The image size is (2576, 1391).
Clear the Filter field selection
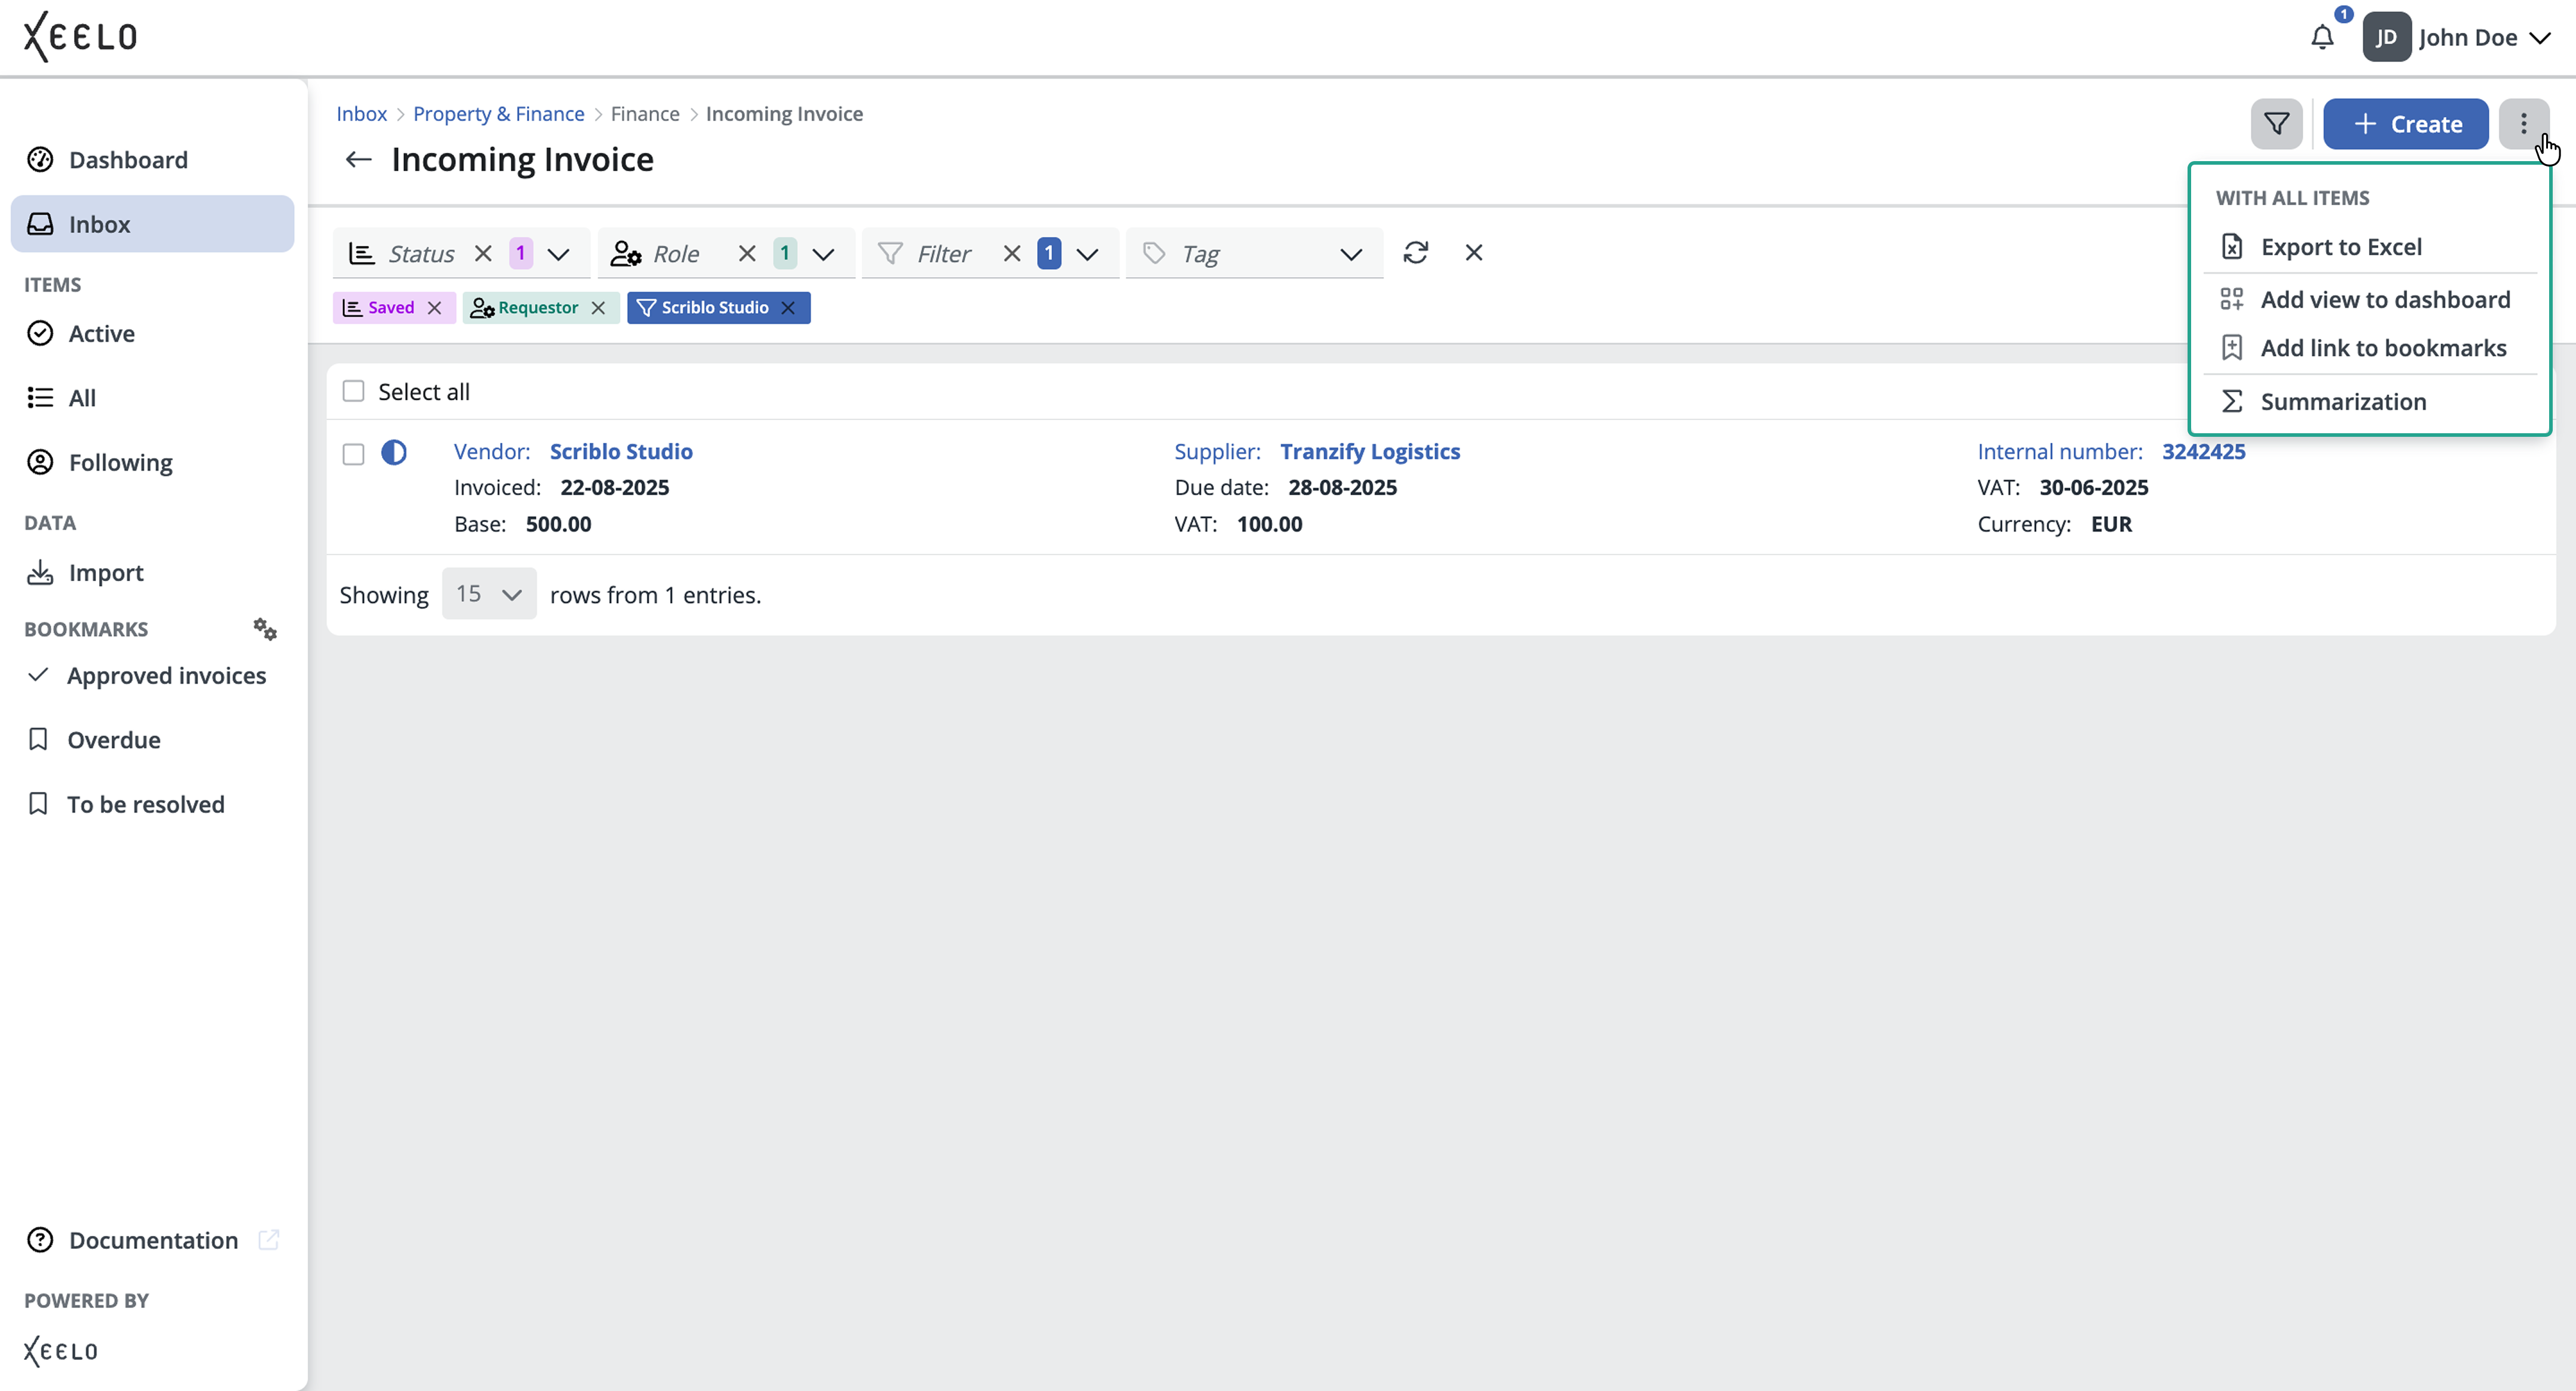click(1012, 253)
